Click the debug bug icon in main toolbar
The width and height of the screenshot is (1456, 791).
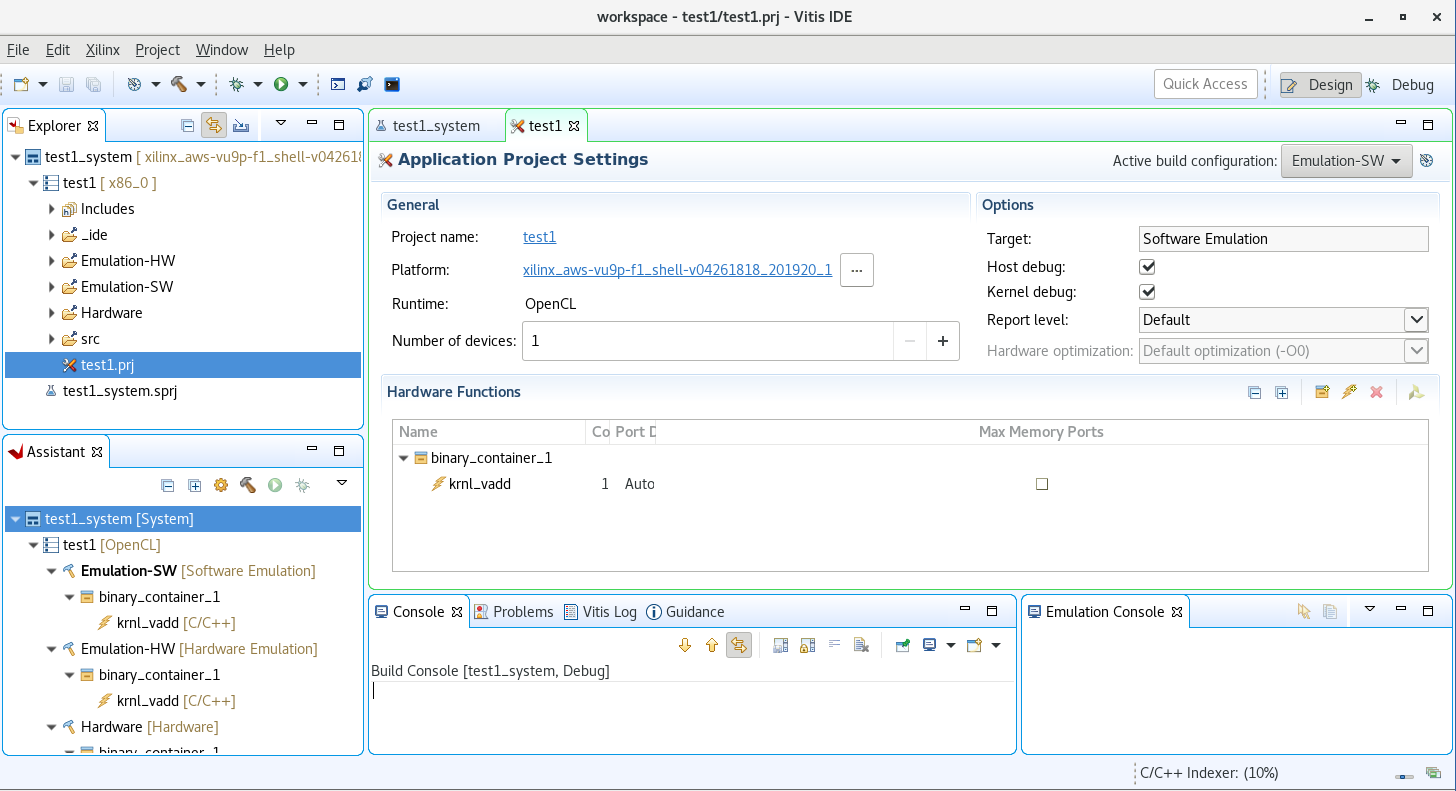(236, 85)
